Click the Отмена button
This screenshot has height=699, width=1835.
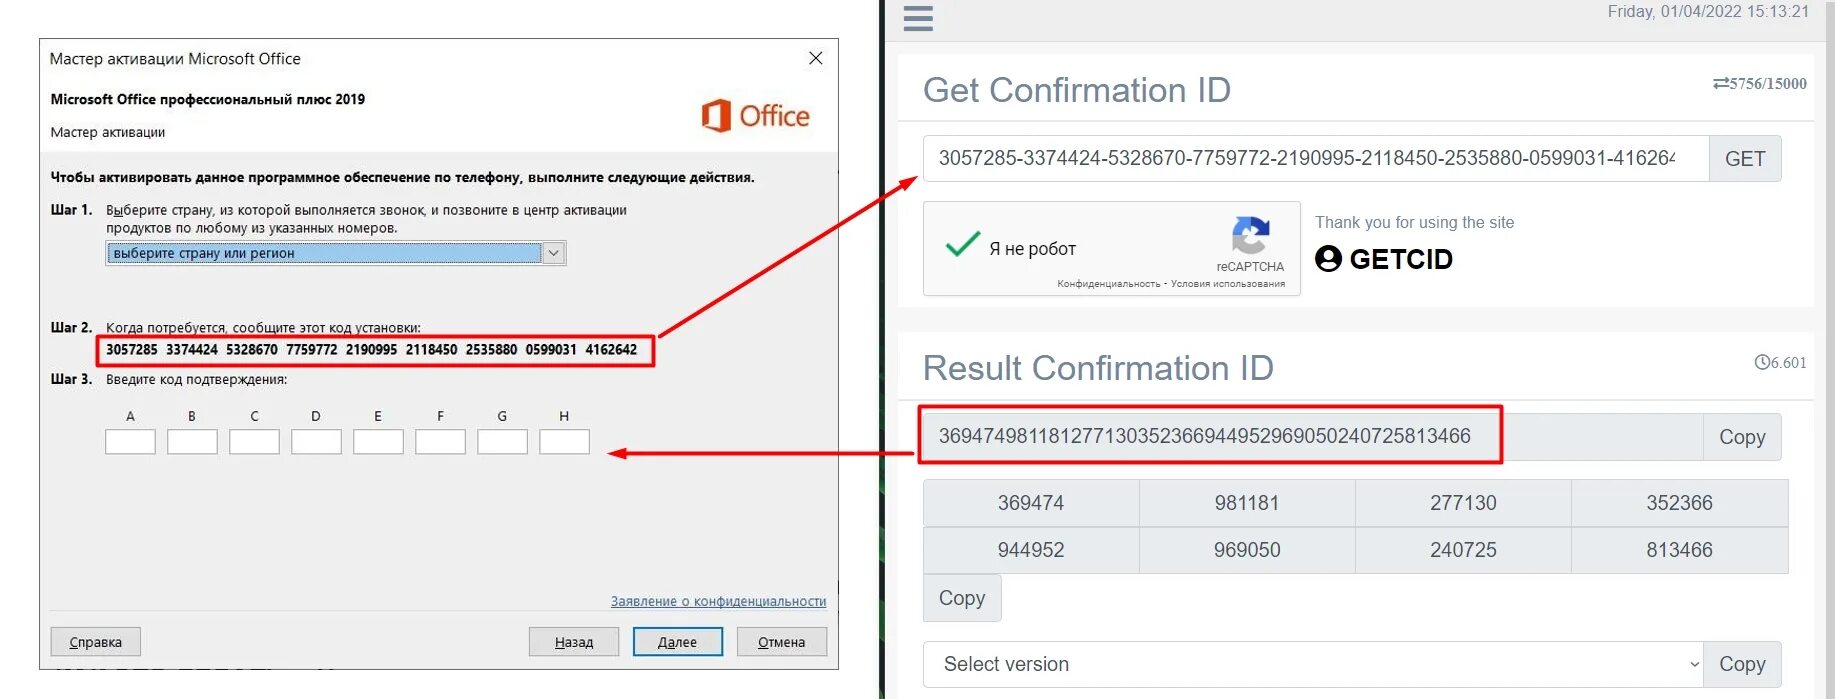point(781,642)
